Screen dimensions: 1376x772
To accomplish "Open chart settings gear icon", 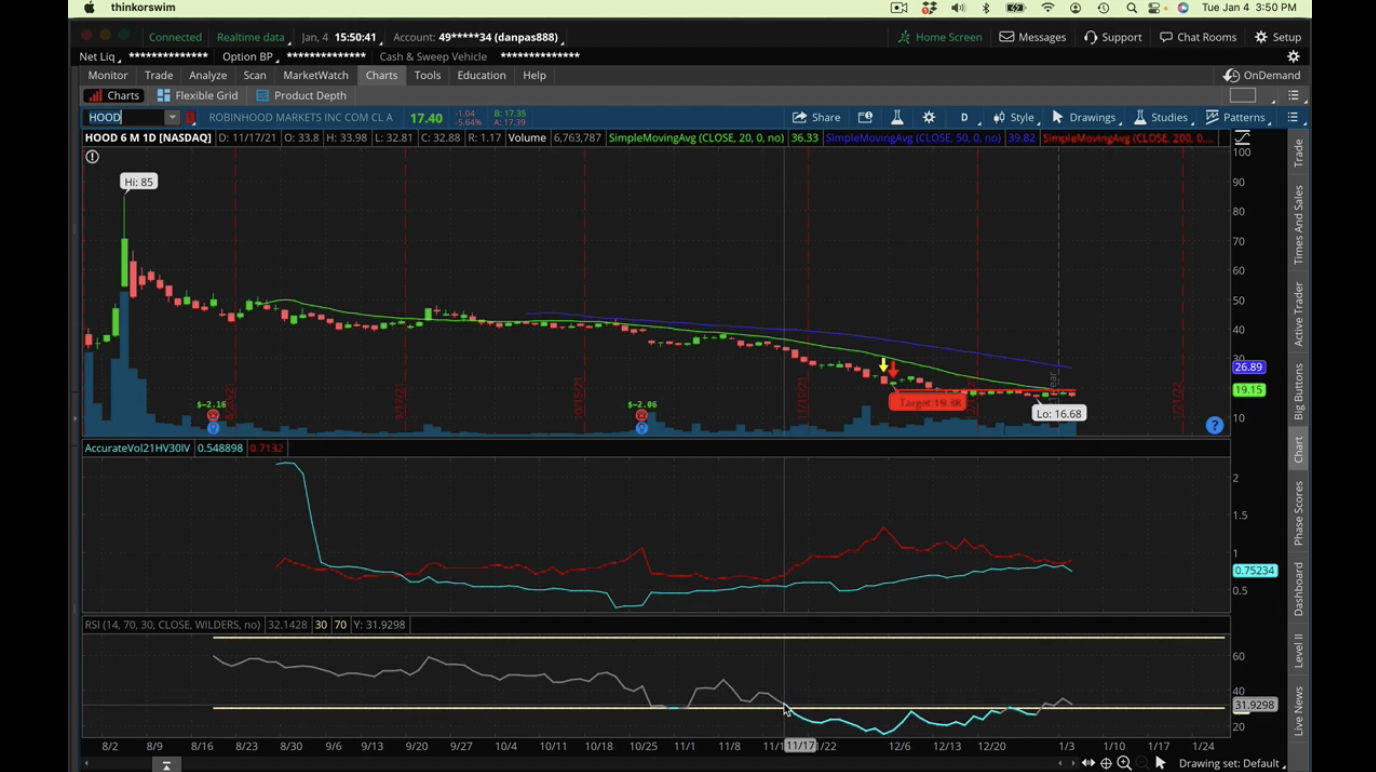I will tap(929, 117).
